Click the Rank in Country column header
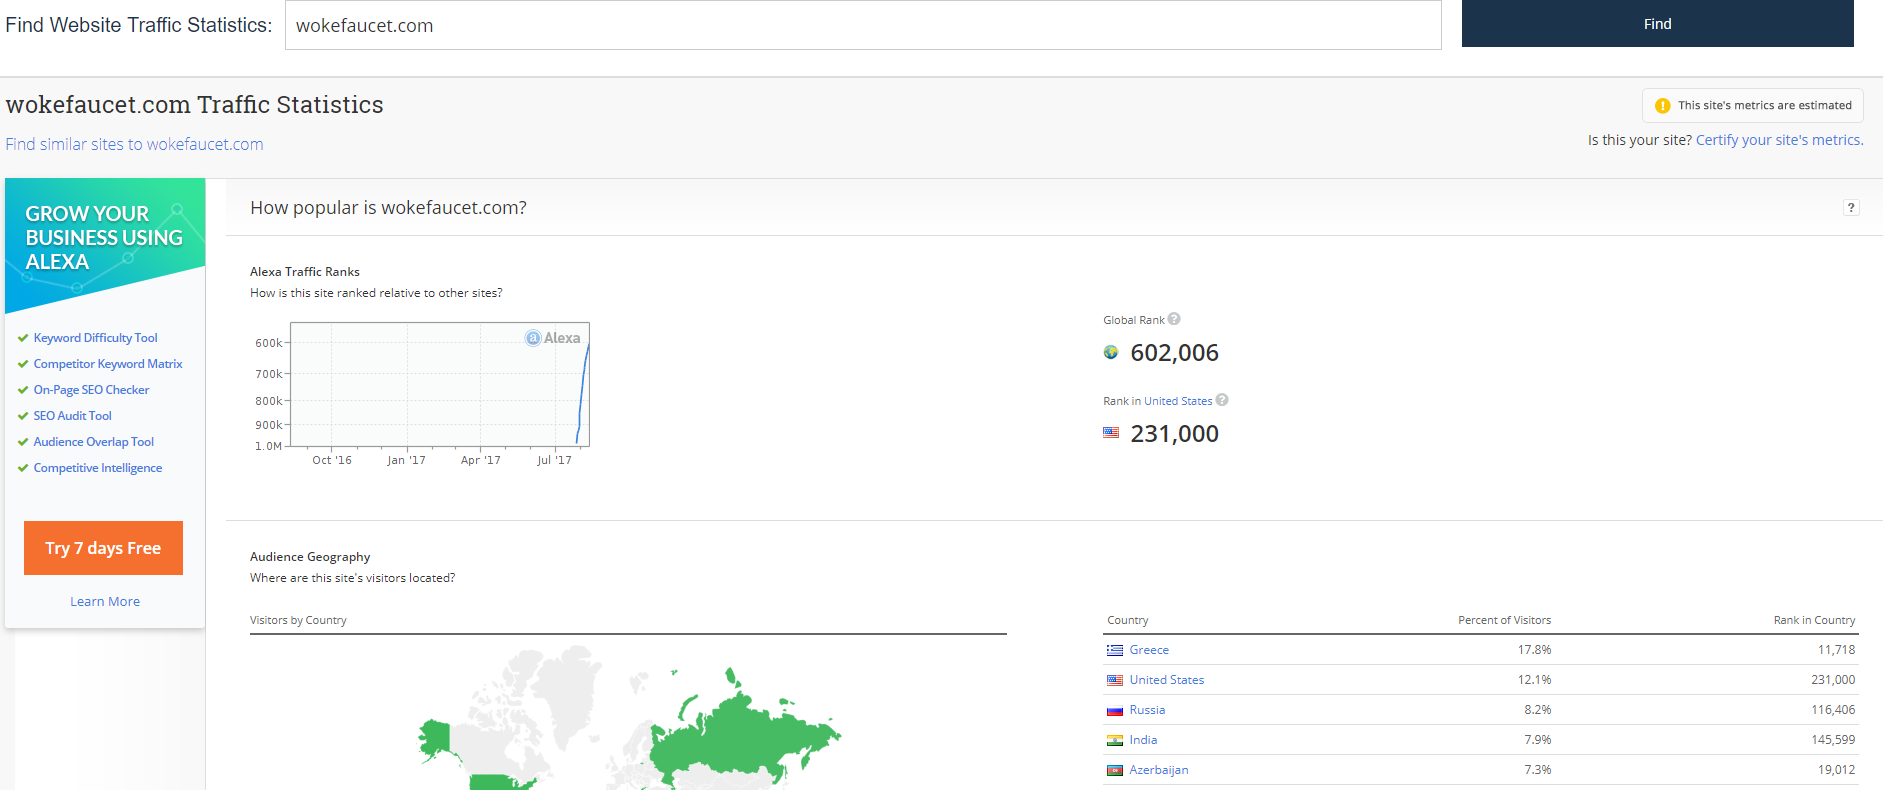 pyautogui.click(x=1814, y=620)
